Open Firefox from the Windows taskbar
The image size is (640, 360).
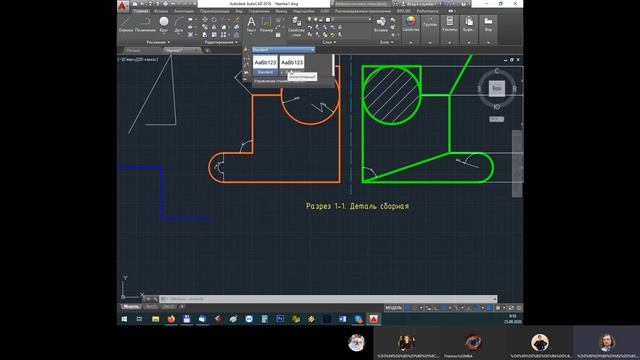click(x=171, y=319)
